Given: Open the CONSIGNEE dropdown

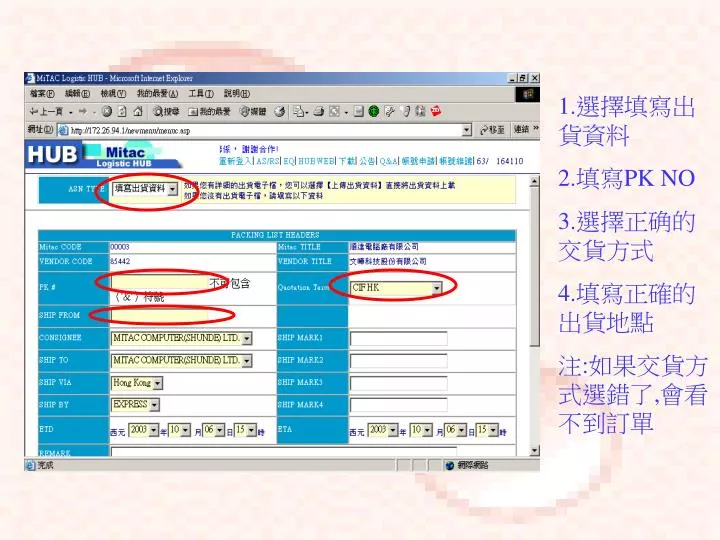Looking at the screenshot, I should click(x=181, y=338).
